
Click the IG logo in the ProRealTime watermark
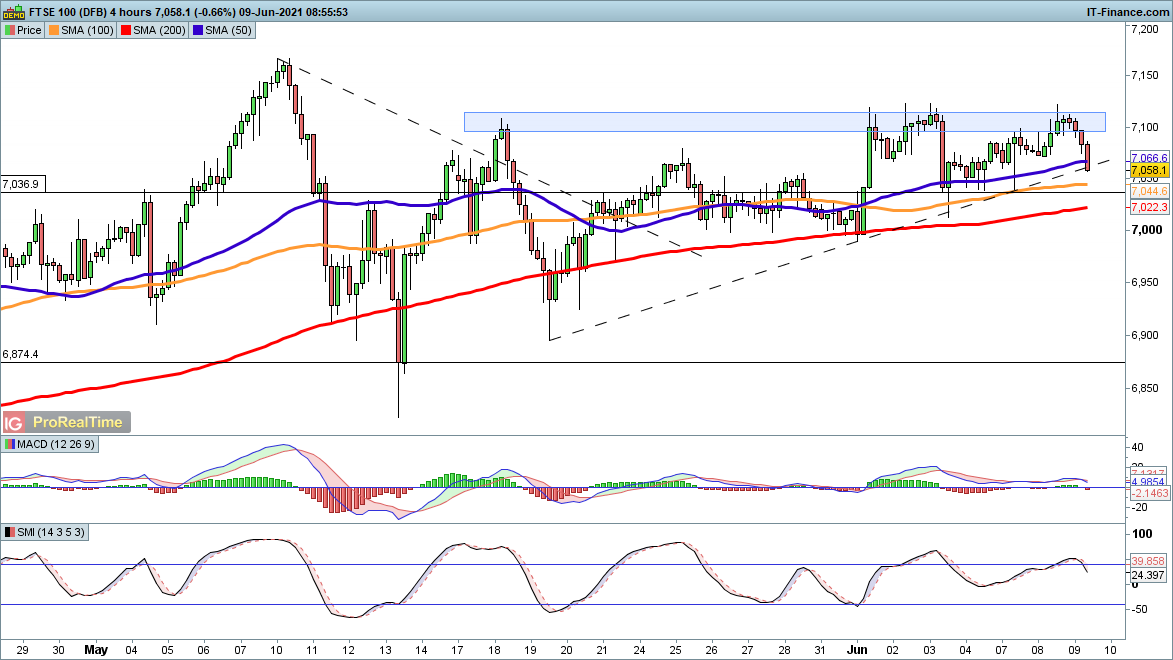point(15,422)
